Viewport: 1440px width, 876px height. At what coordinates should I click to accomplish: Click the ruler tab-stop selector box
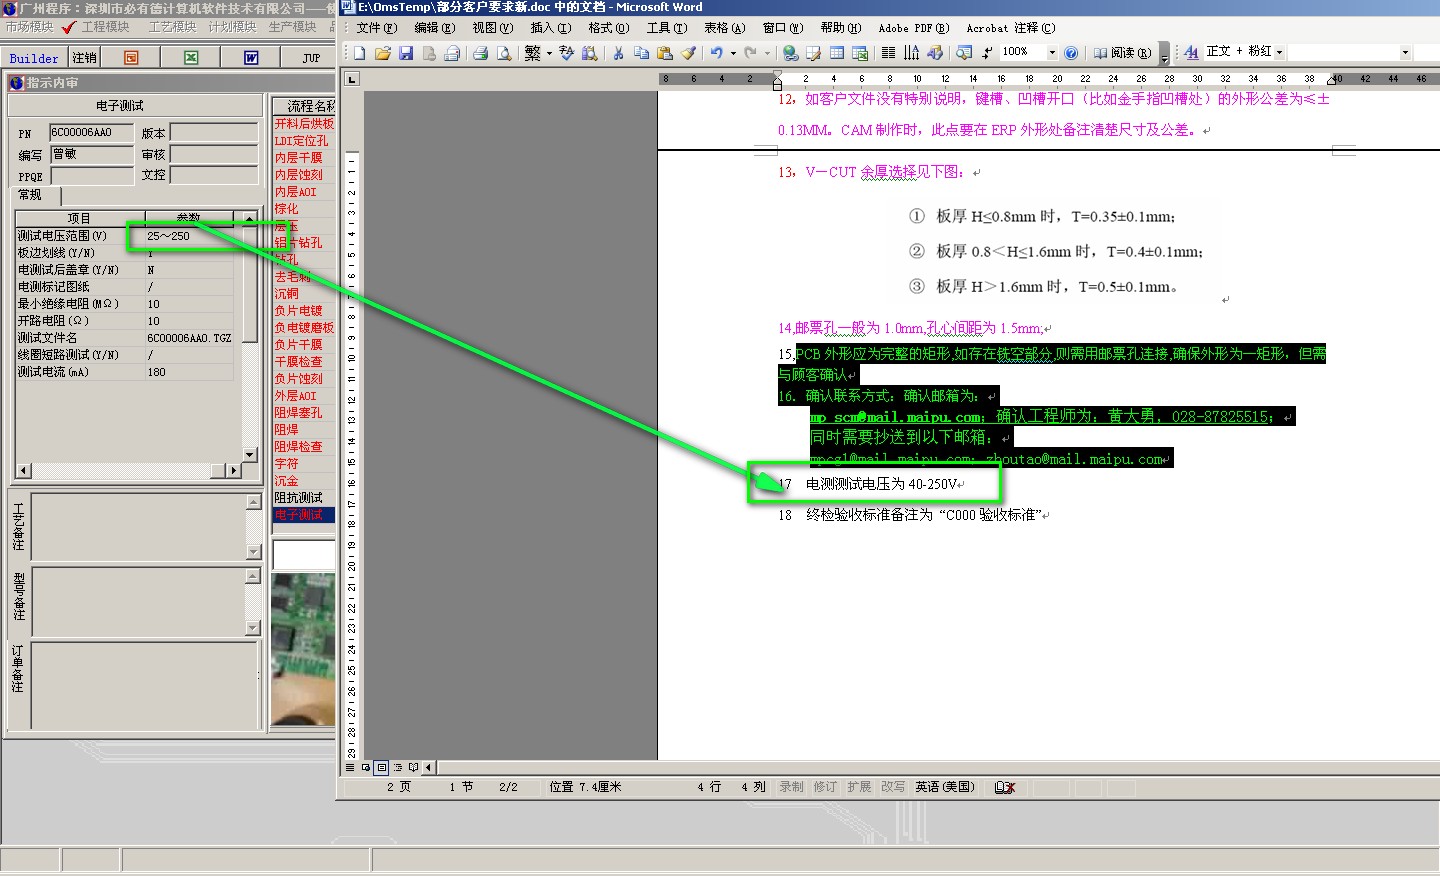tap(352, 79)
